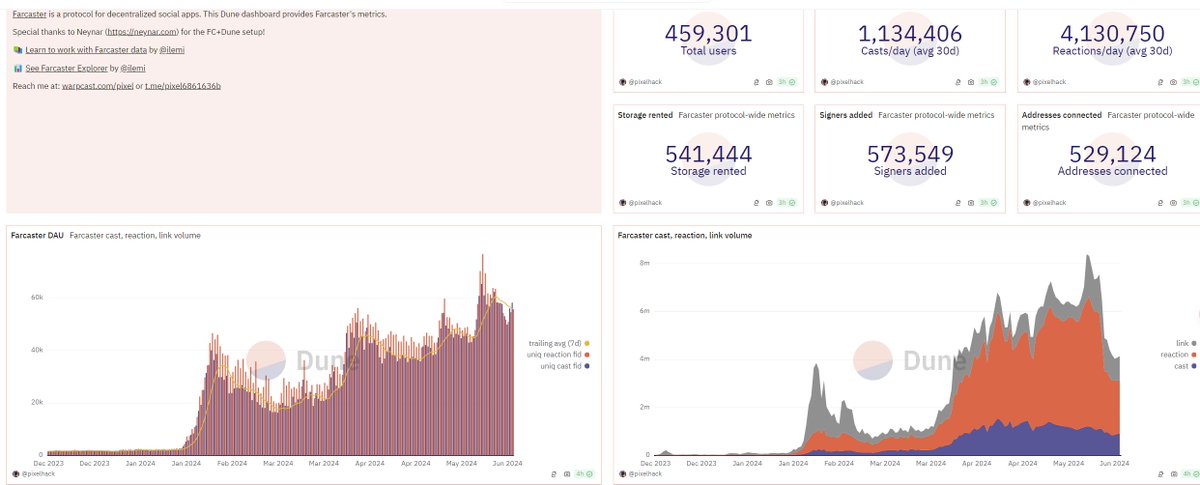Screen dimensions: 1200x485
Task: Click Addresses connected card title
Action: [x=1062, y=115]
